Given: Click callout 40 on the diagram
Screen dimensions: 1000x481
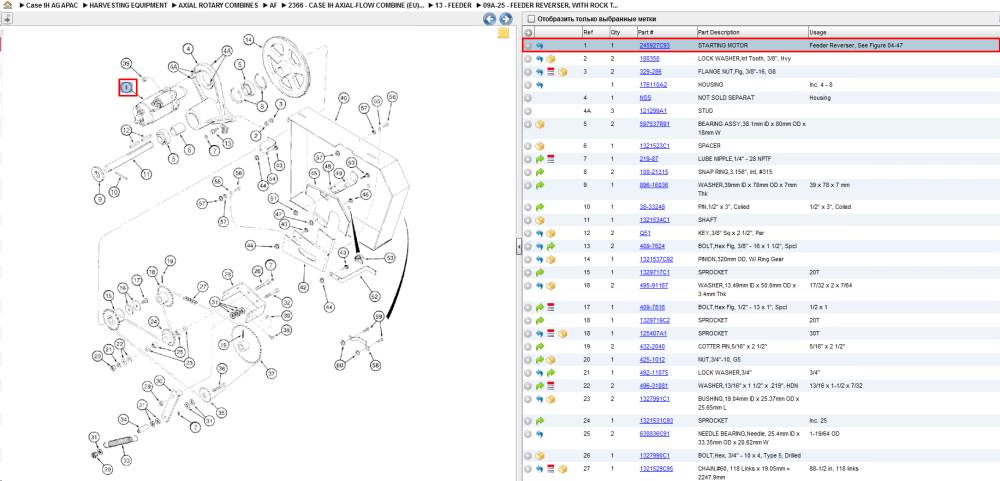Looking at the screenshot, I should click(x=344, y=98).
